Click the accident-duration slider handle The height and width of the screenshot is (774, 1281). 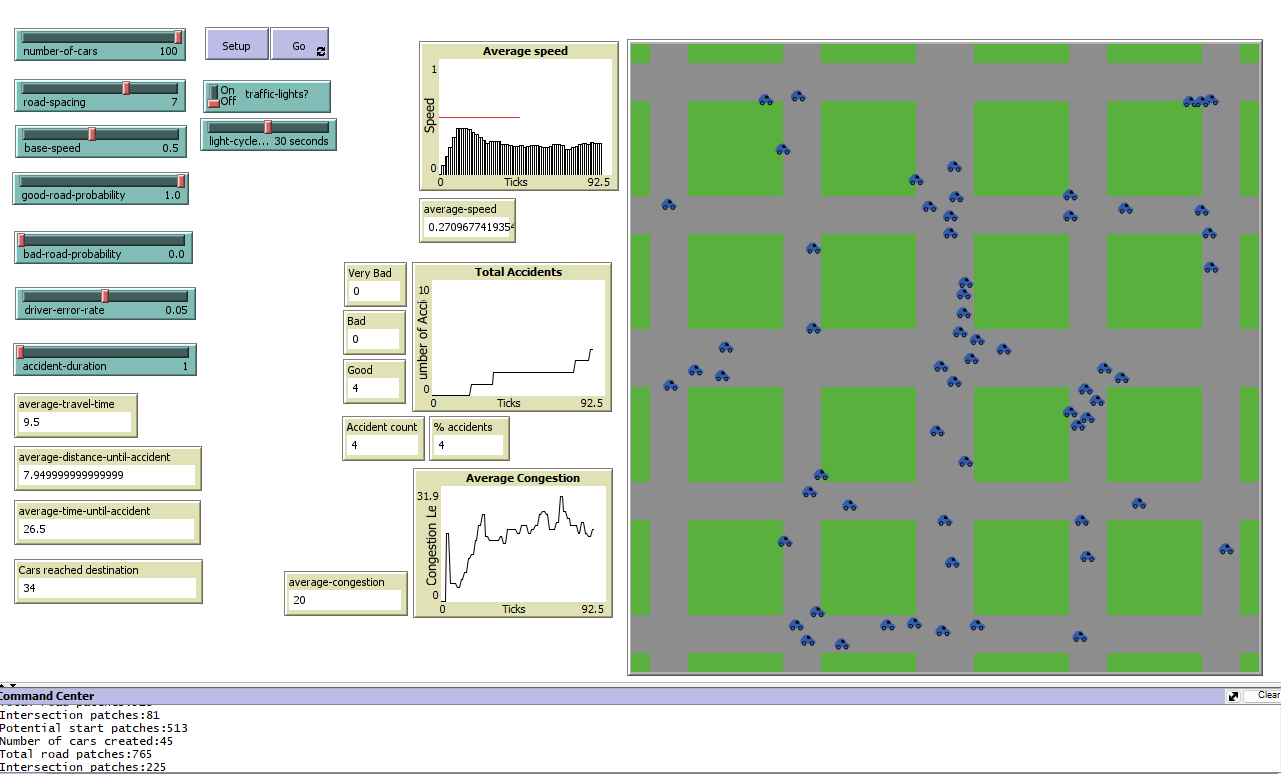[20, 352]
